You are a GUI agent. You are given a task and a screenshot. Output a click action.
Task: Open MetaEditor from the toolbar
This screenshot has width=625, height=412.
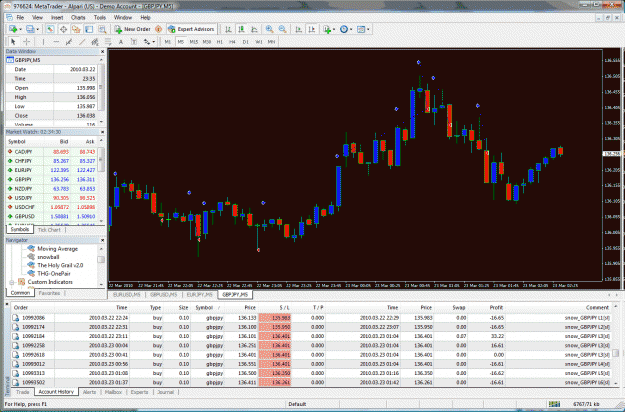[159, 29]
